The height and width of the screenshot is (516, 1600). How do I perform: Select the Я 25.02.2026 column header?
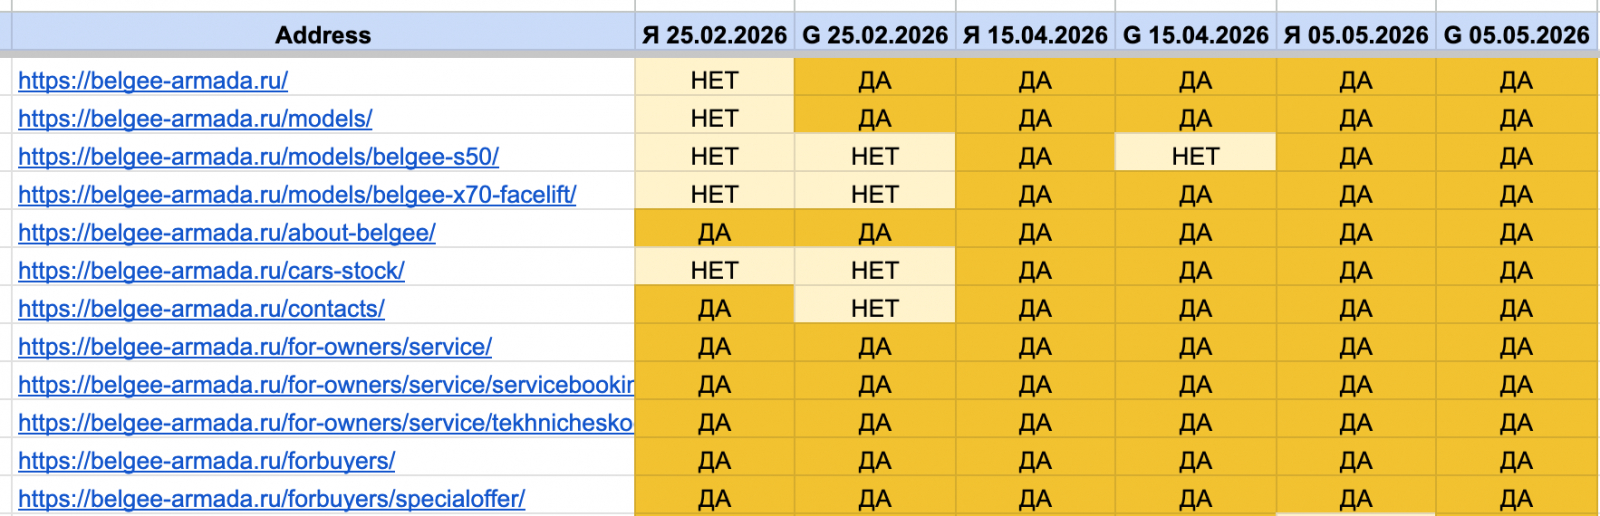tap(715, 35)
